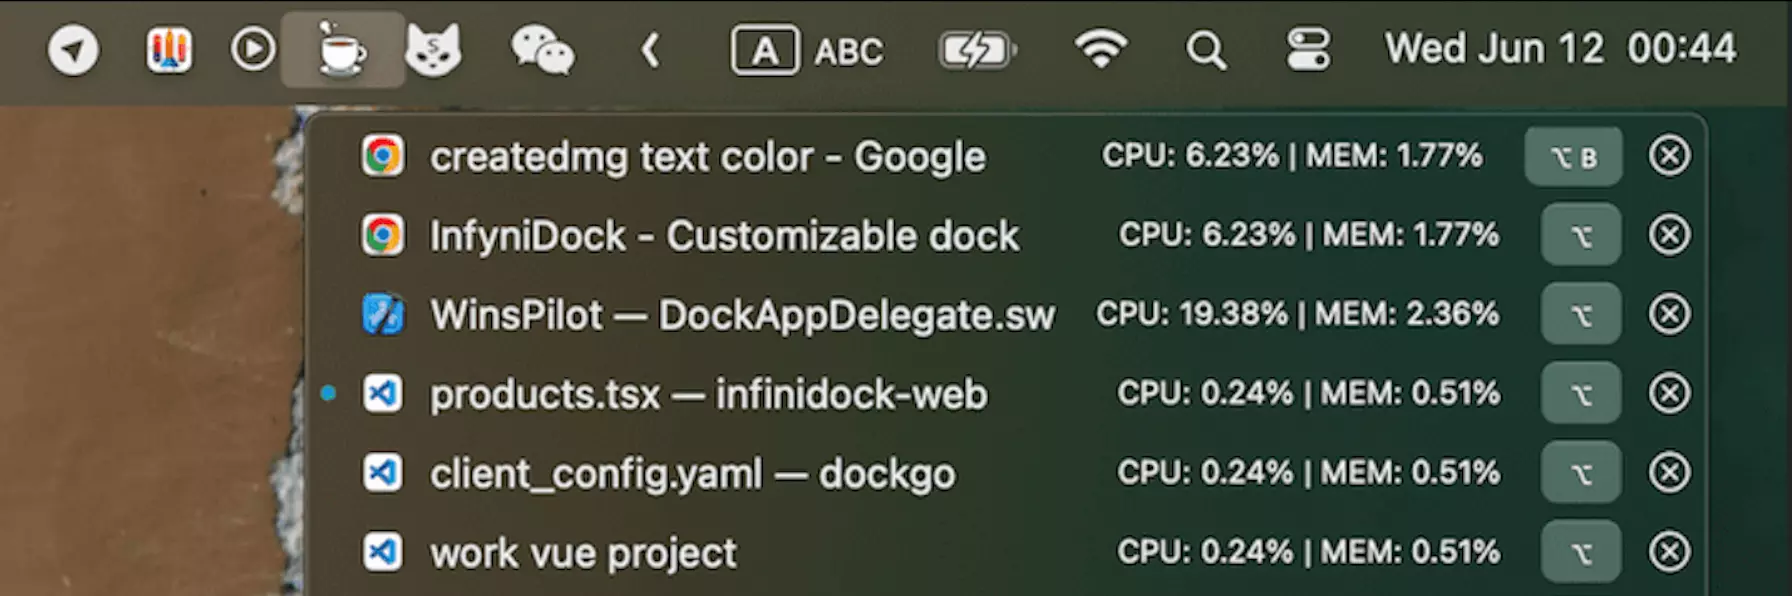Set shortcut for work vue project row

pos(1581,551)
